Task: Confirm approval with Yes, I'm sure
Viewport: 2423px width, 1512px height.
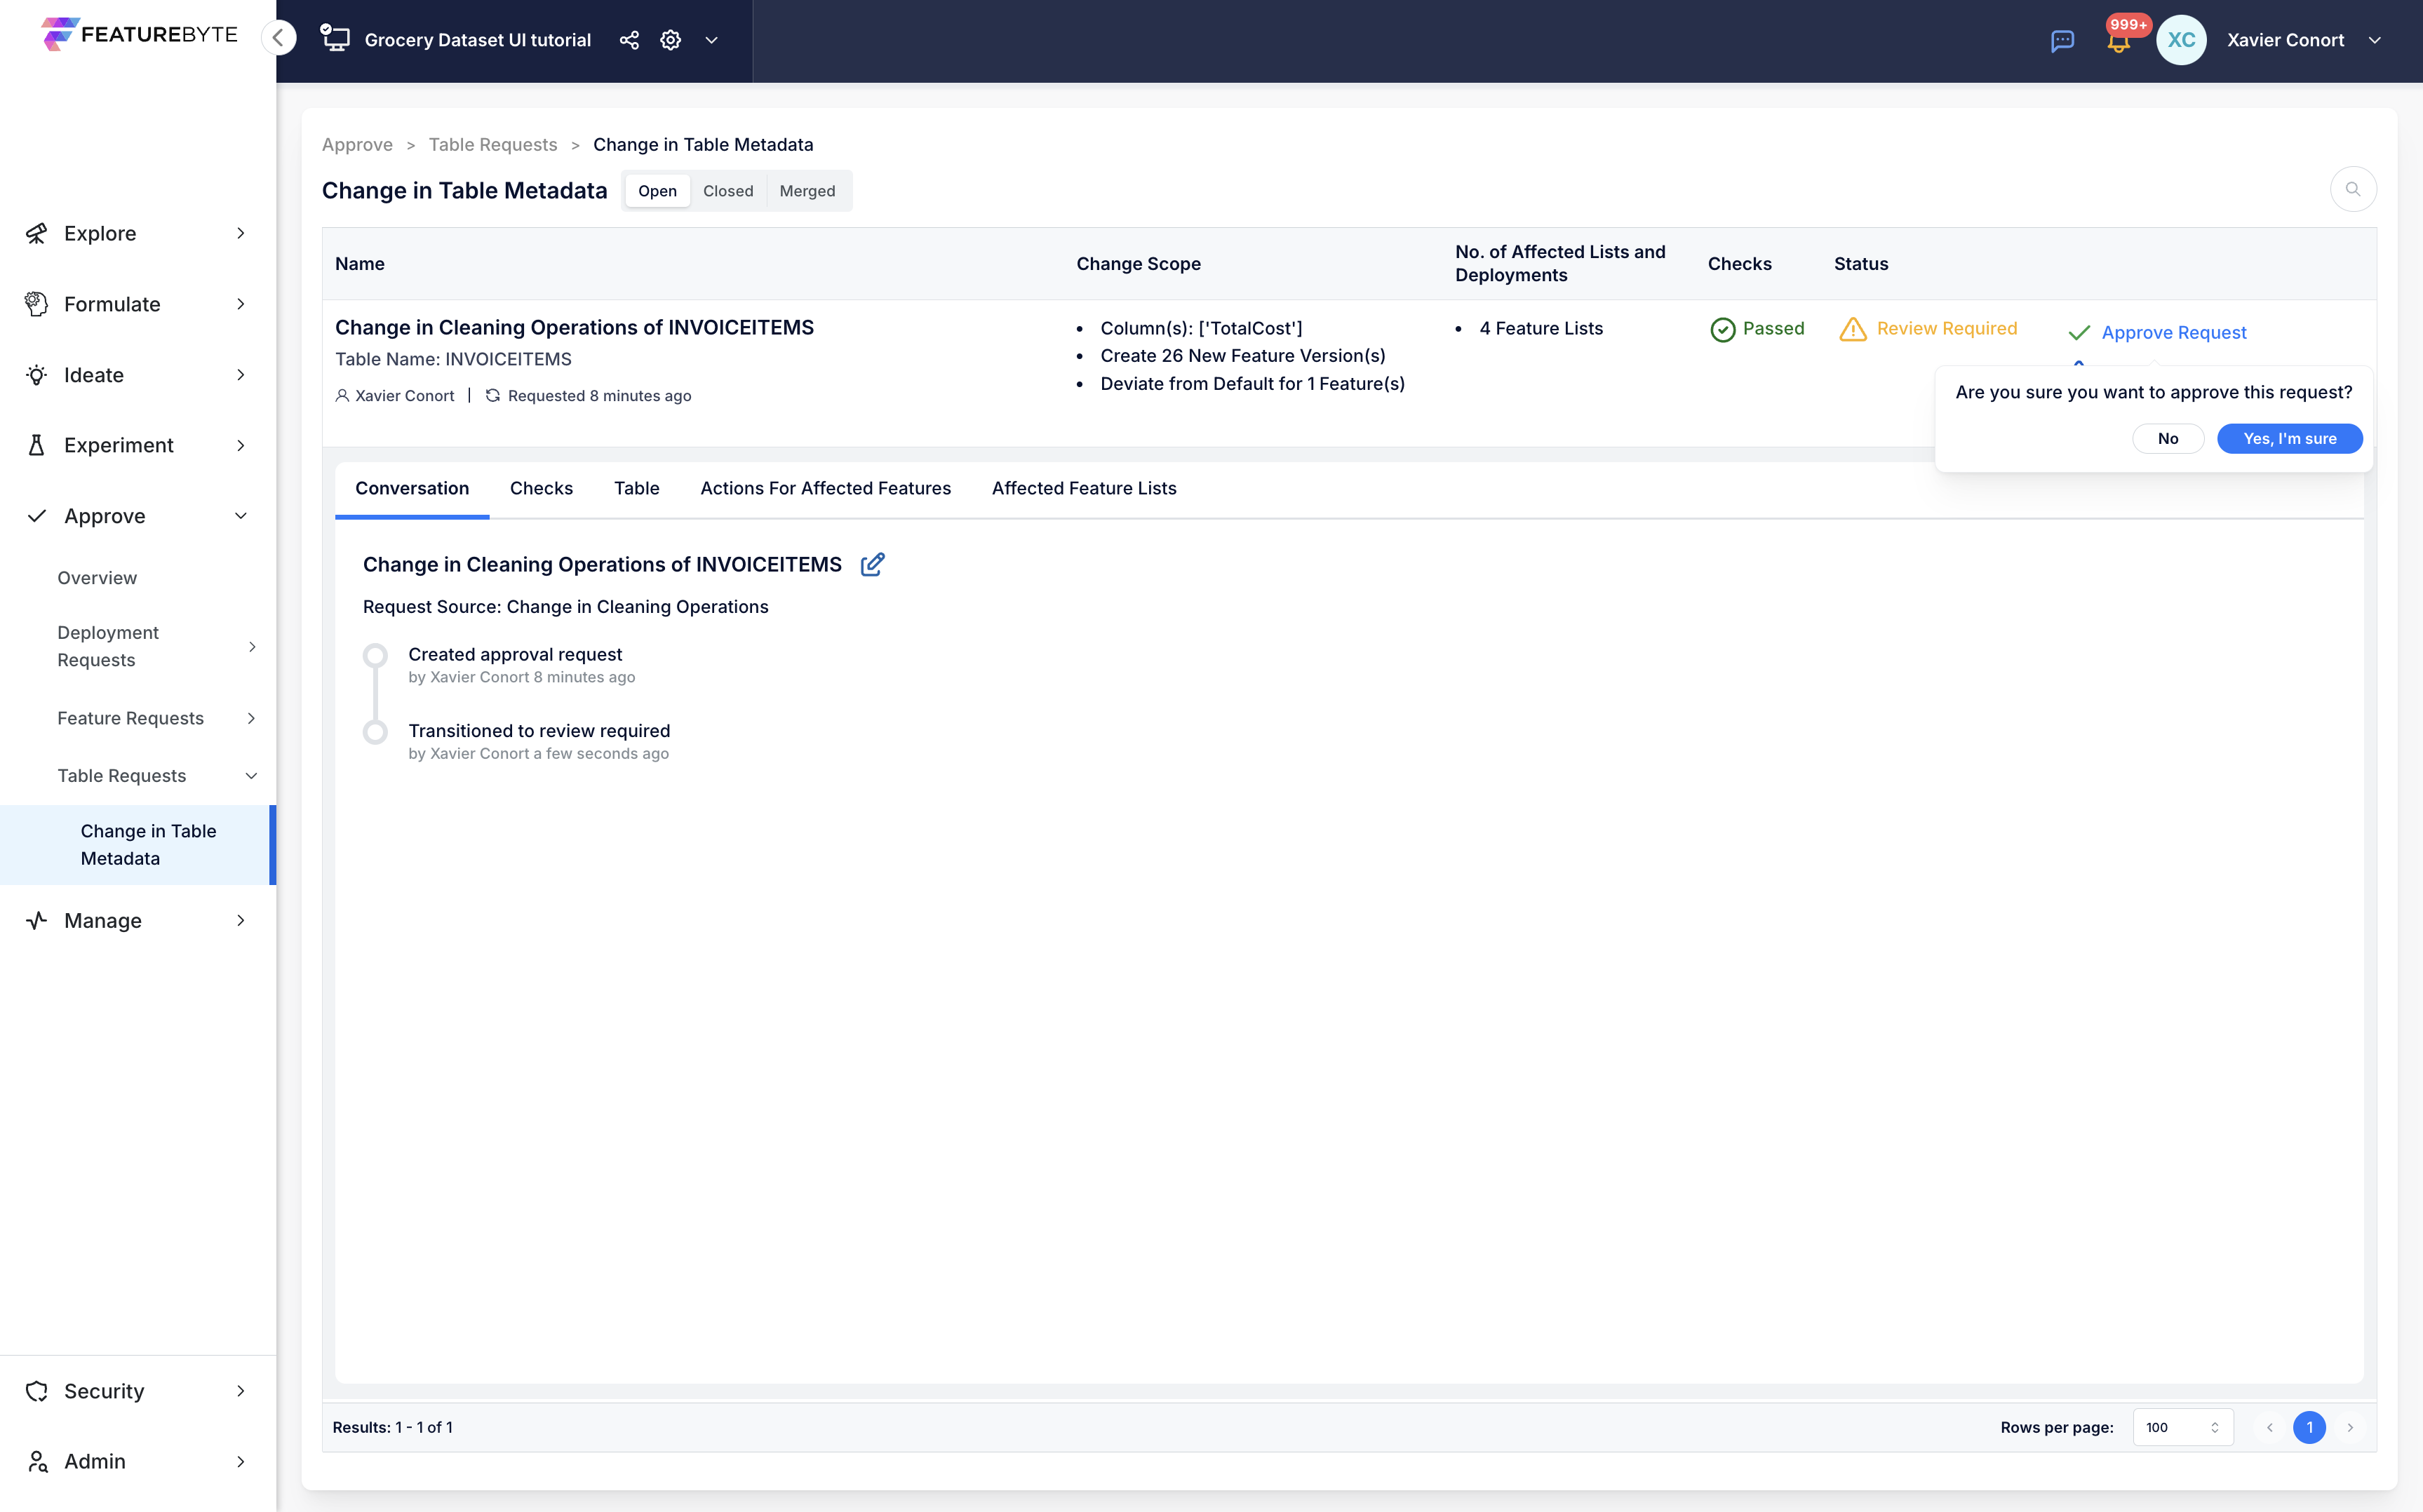Action: [2289, 439]
